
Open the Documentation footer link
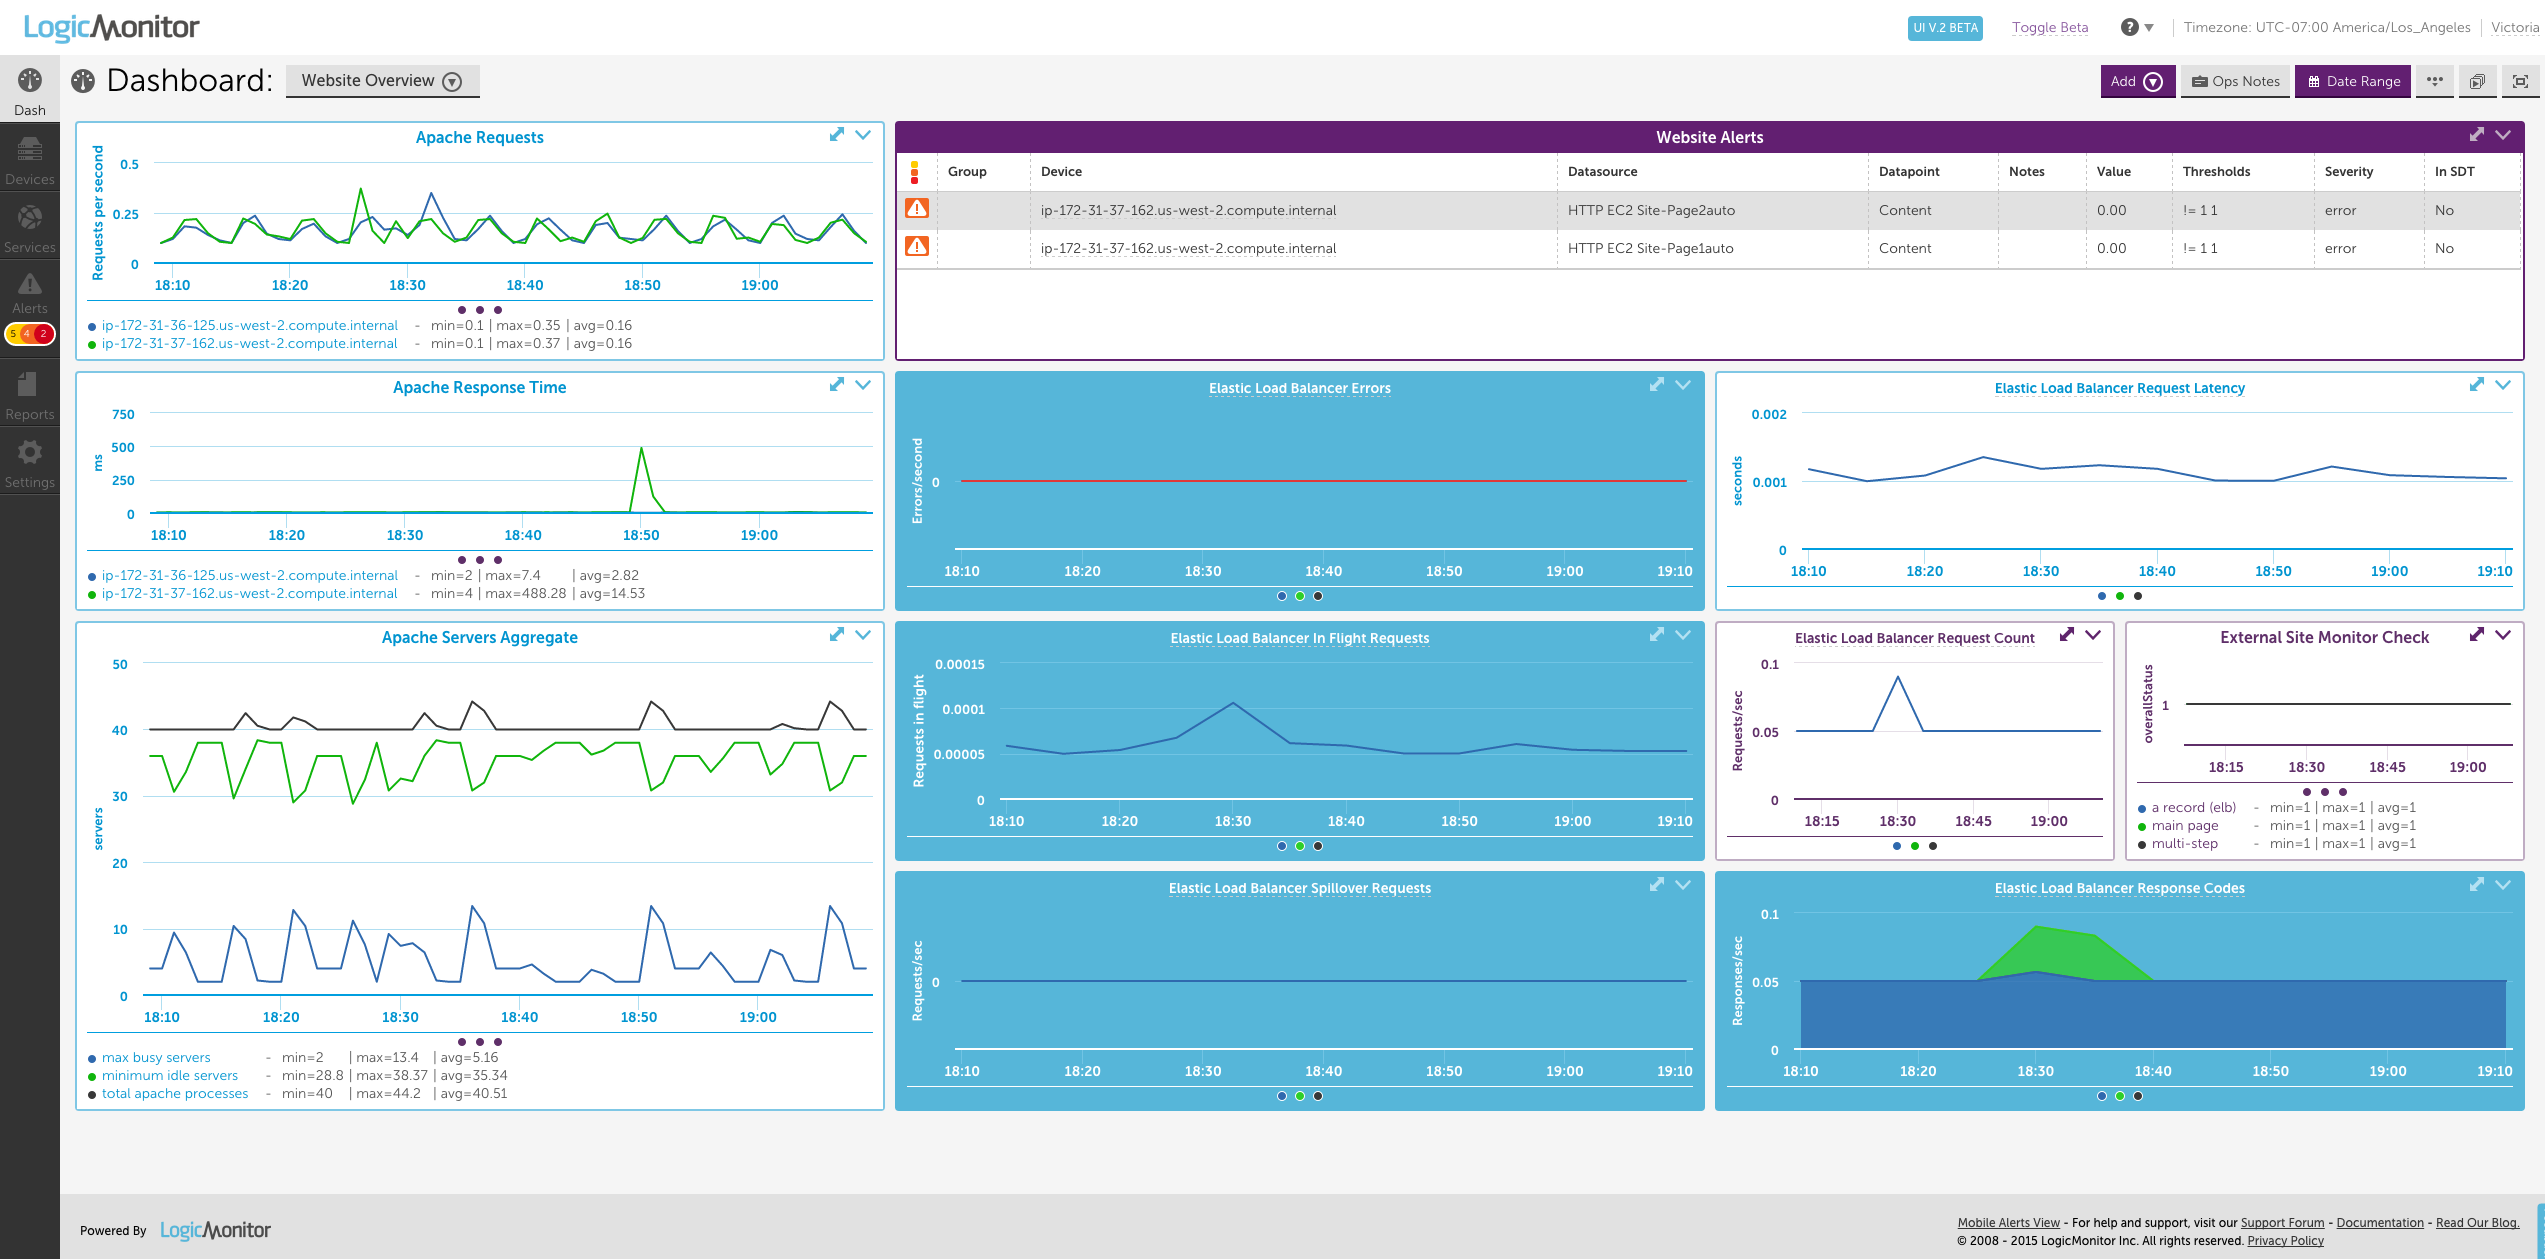(2379, 1223)
